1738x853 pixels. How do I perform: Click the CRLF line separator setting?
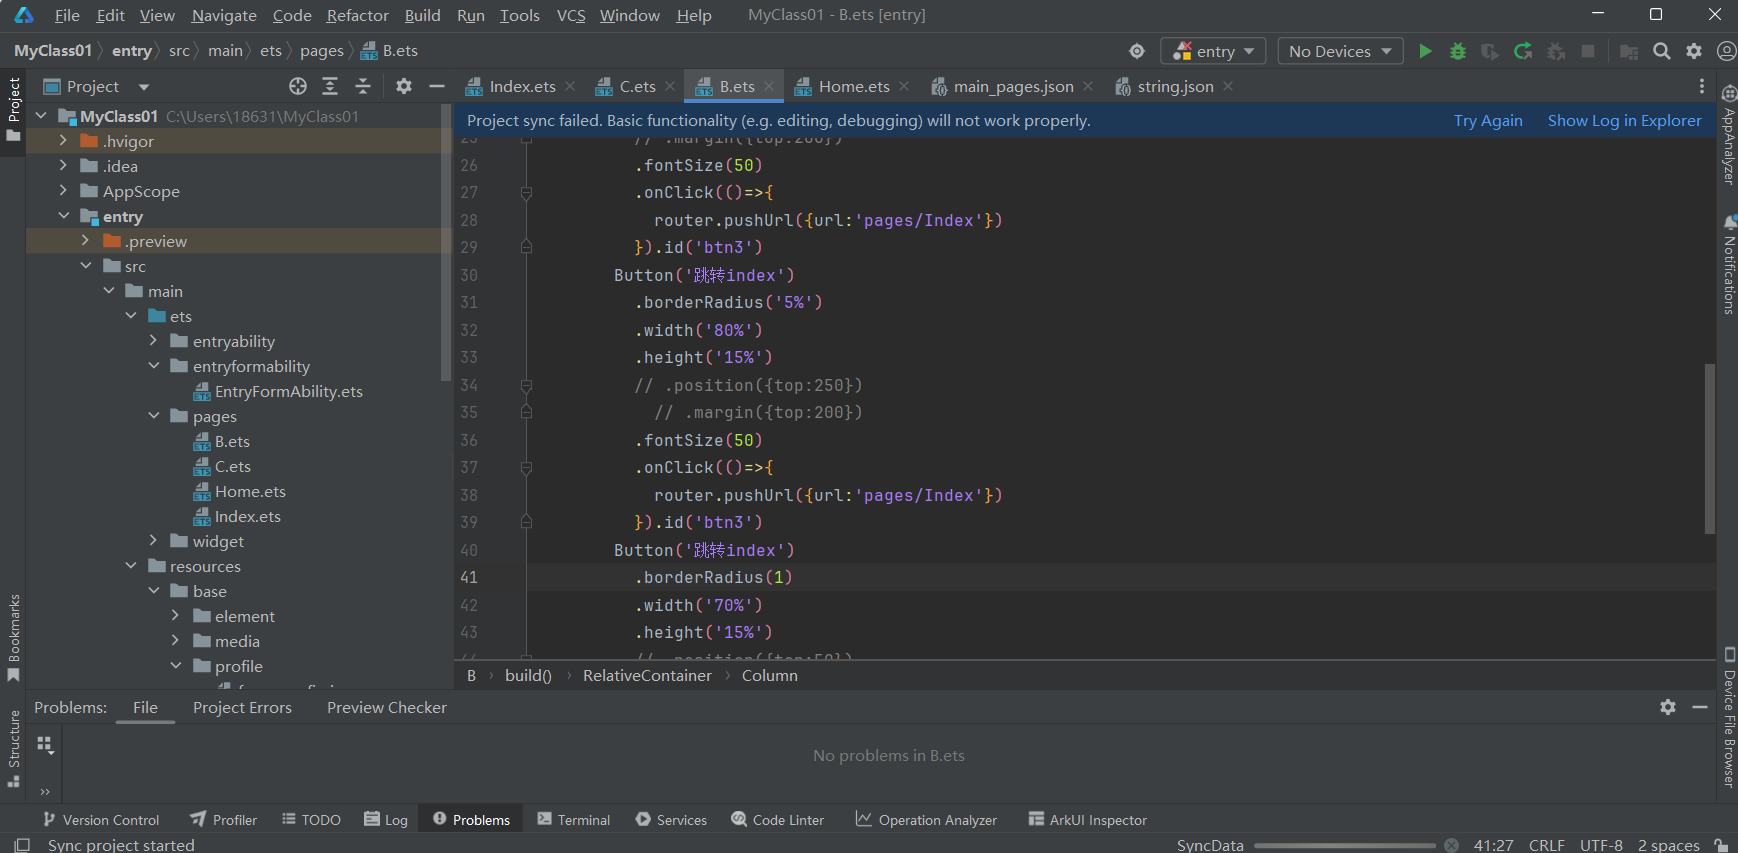(1546, 845)
